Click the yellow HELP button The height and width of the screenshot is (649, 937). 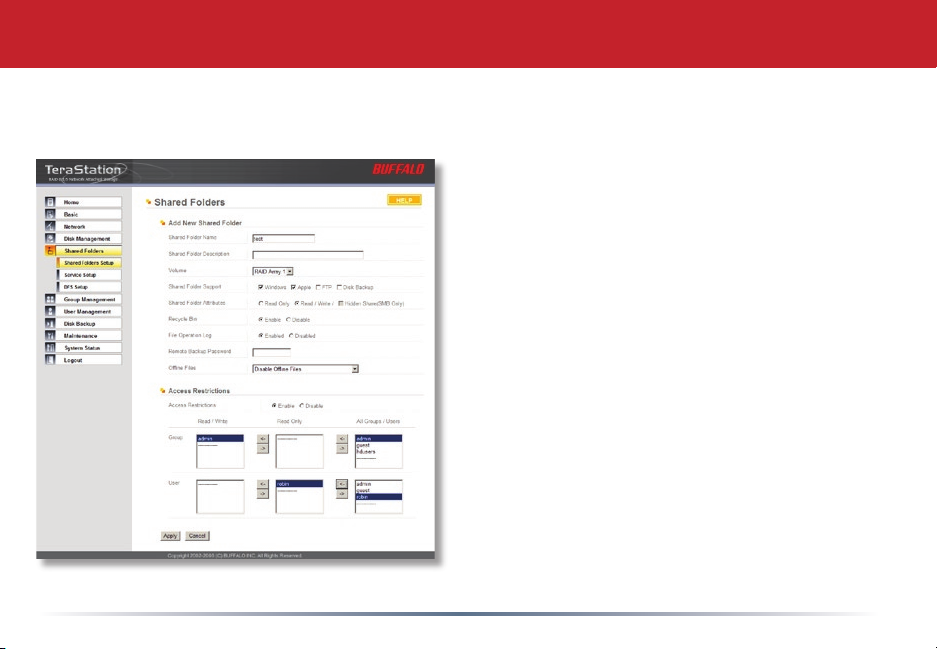[x=404, y=200]
